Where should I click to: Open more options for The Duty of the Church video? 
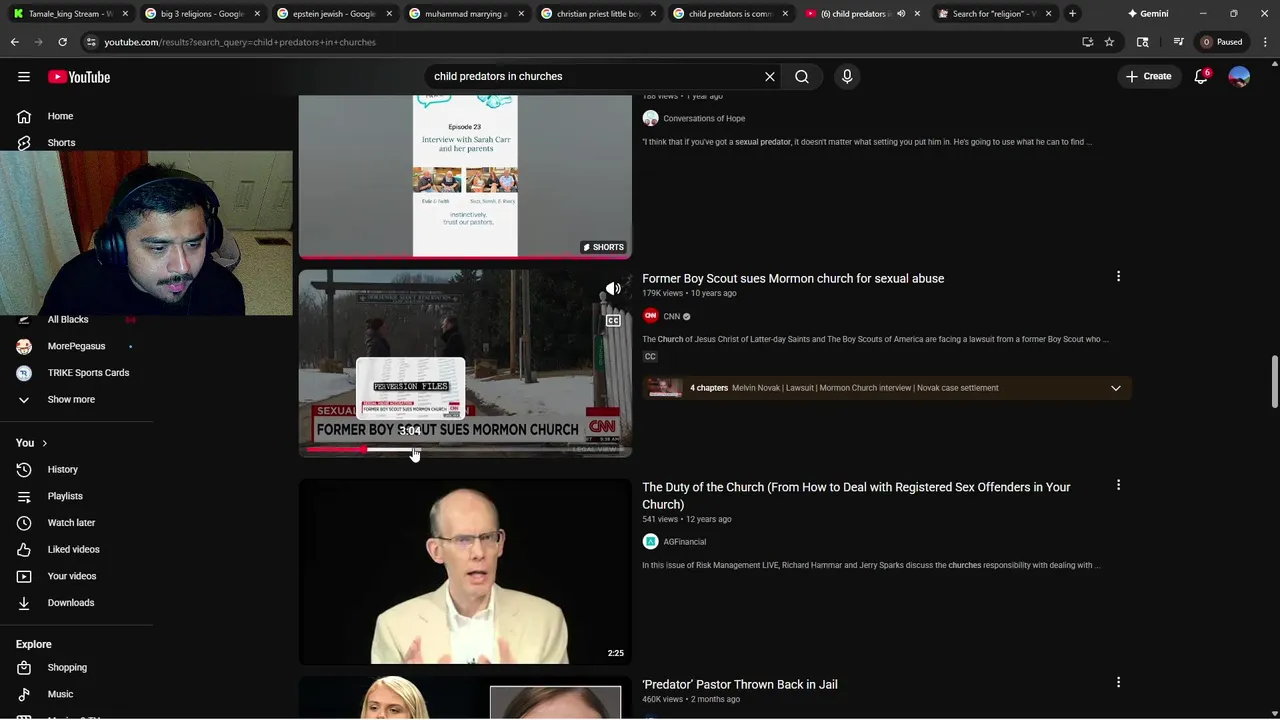coord(1118,485)
